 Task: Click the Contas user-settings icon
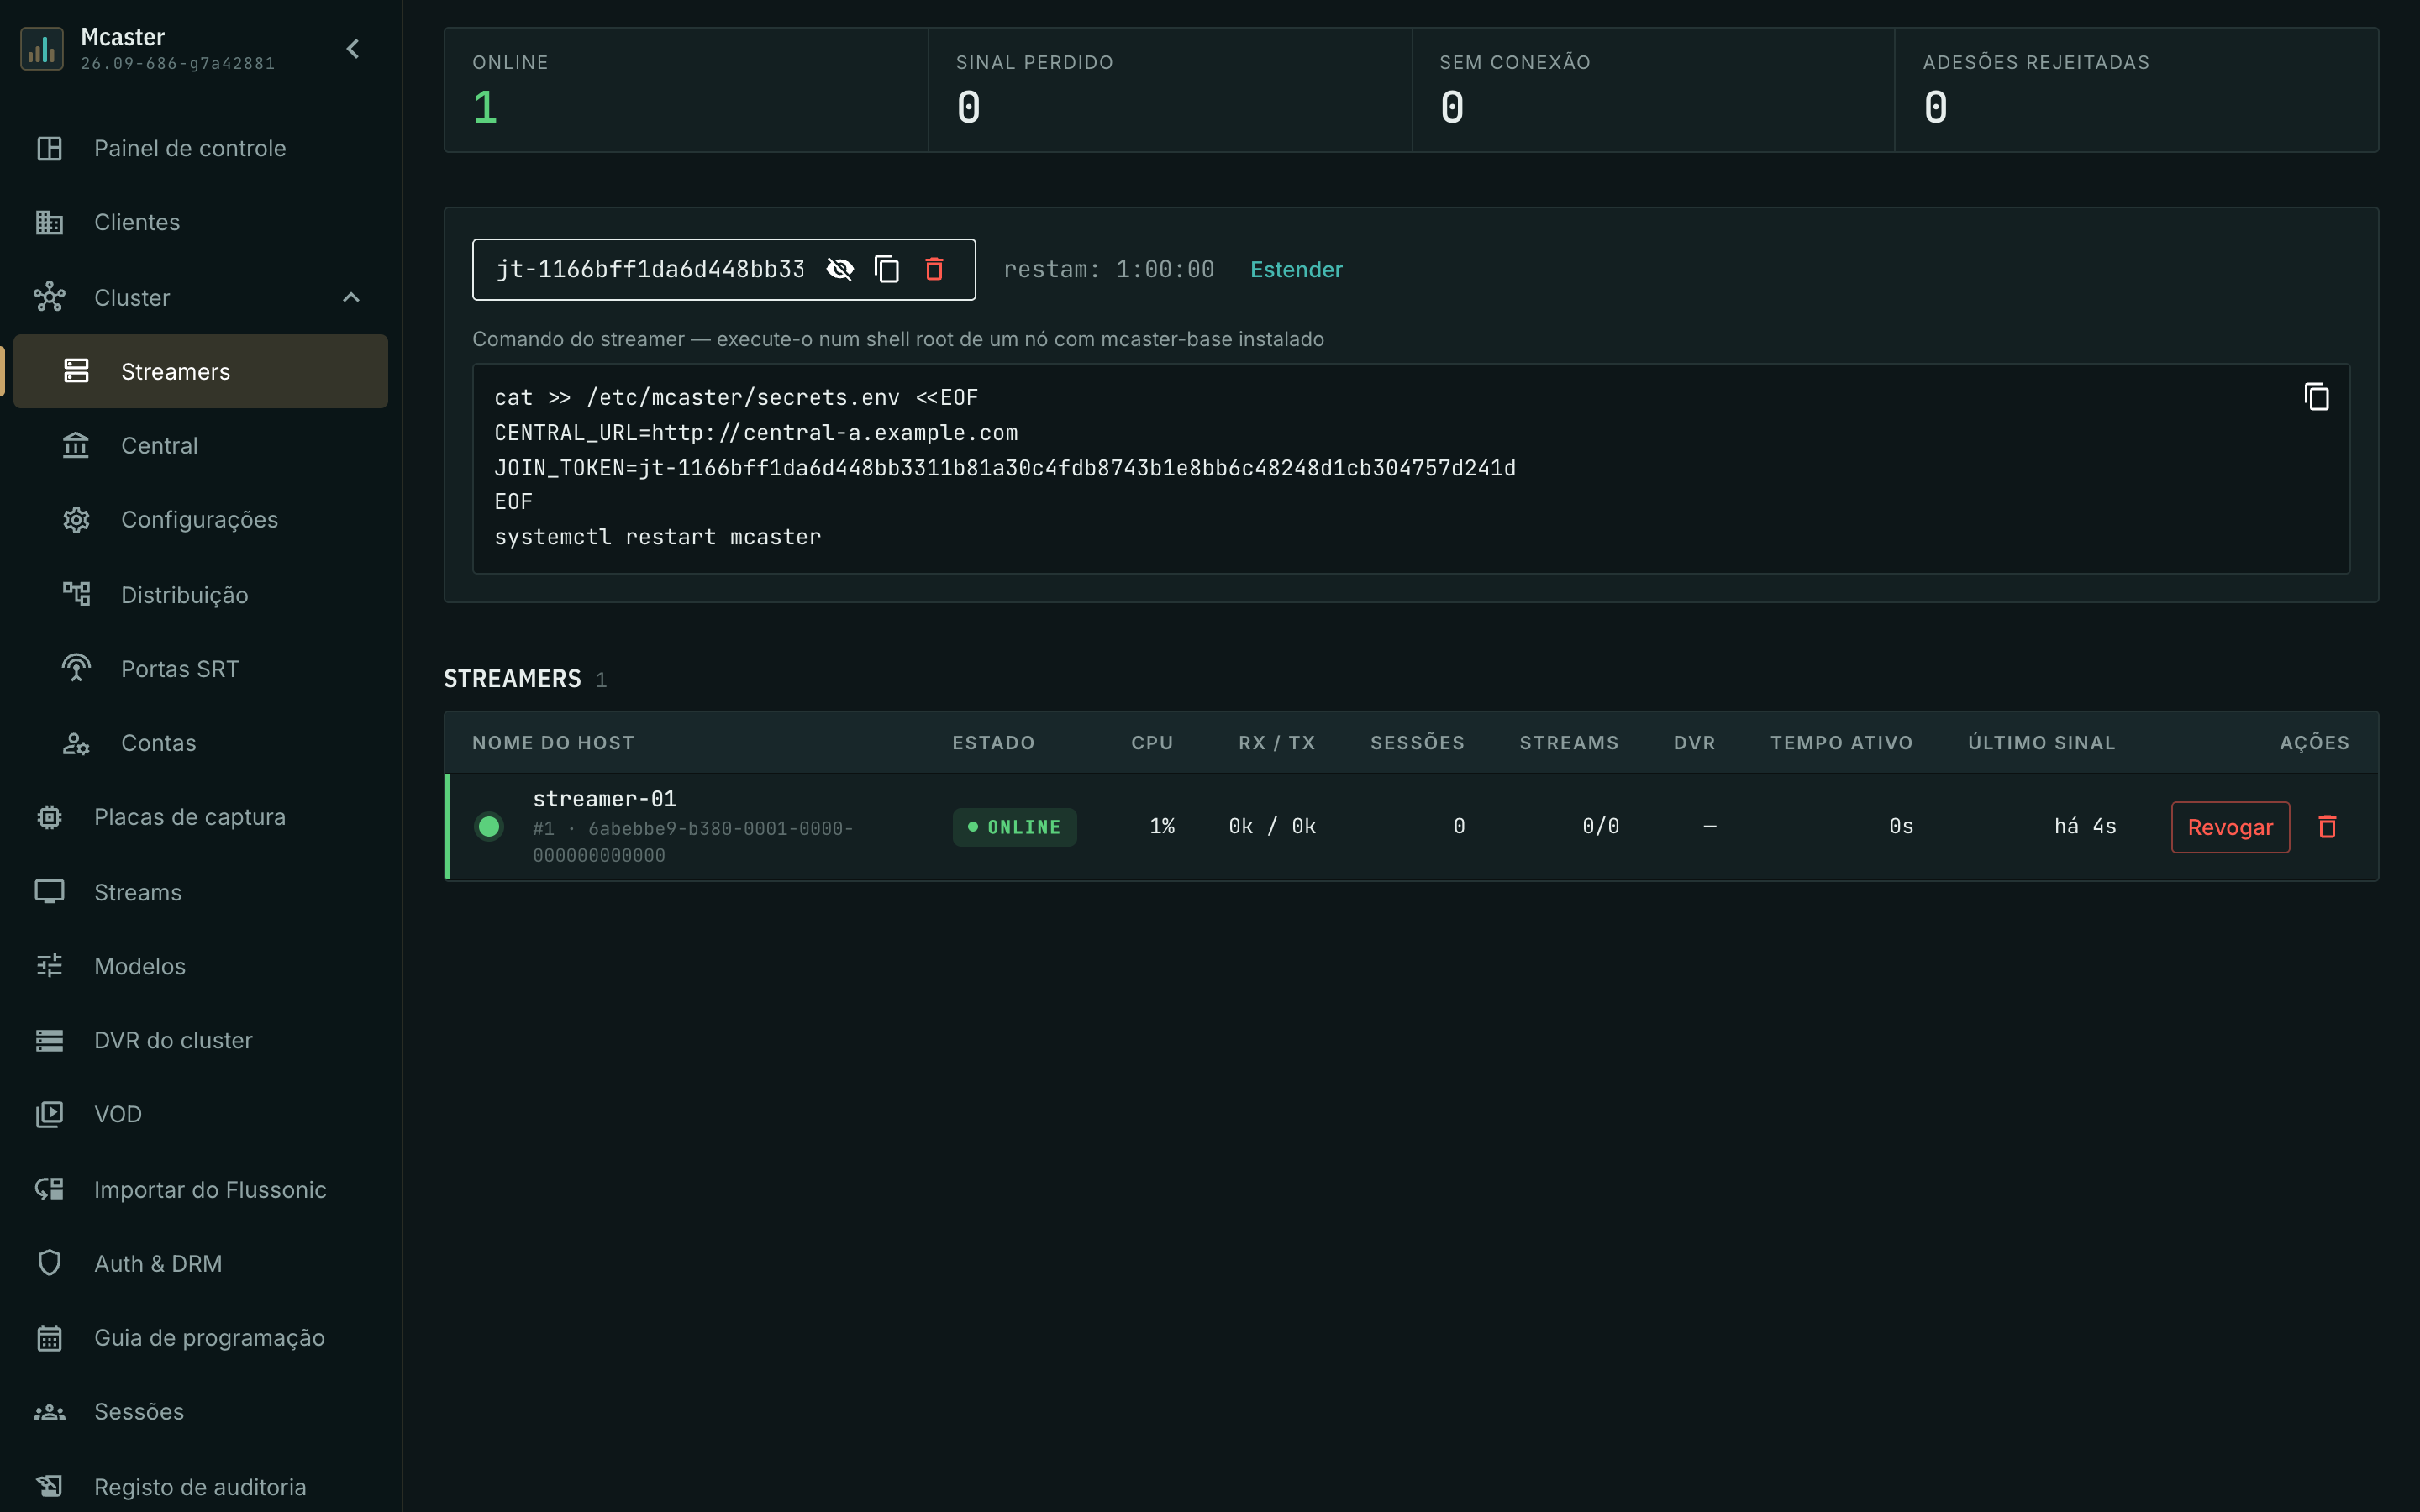coord(76,743)
